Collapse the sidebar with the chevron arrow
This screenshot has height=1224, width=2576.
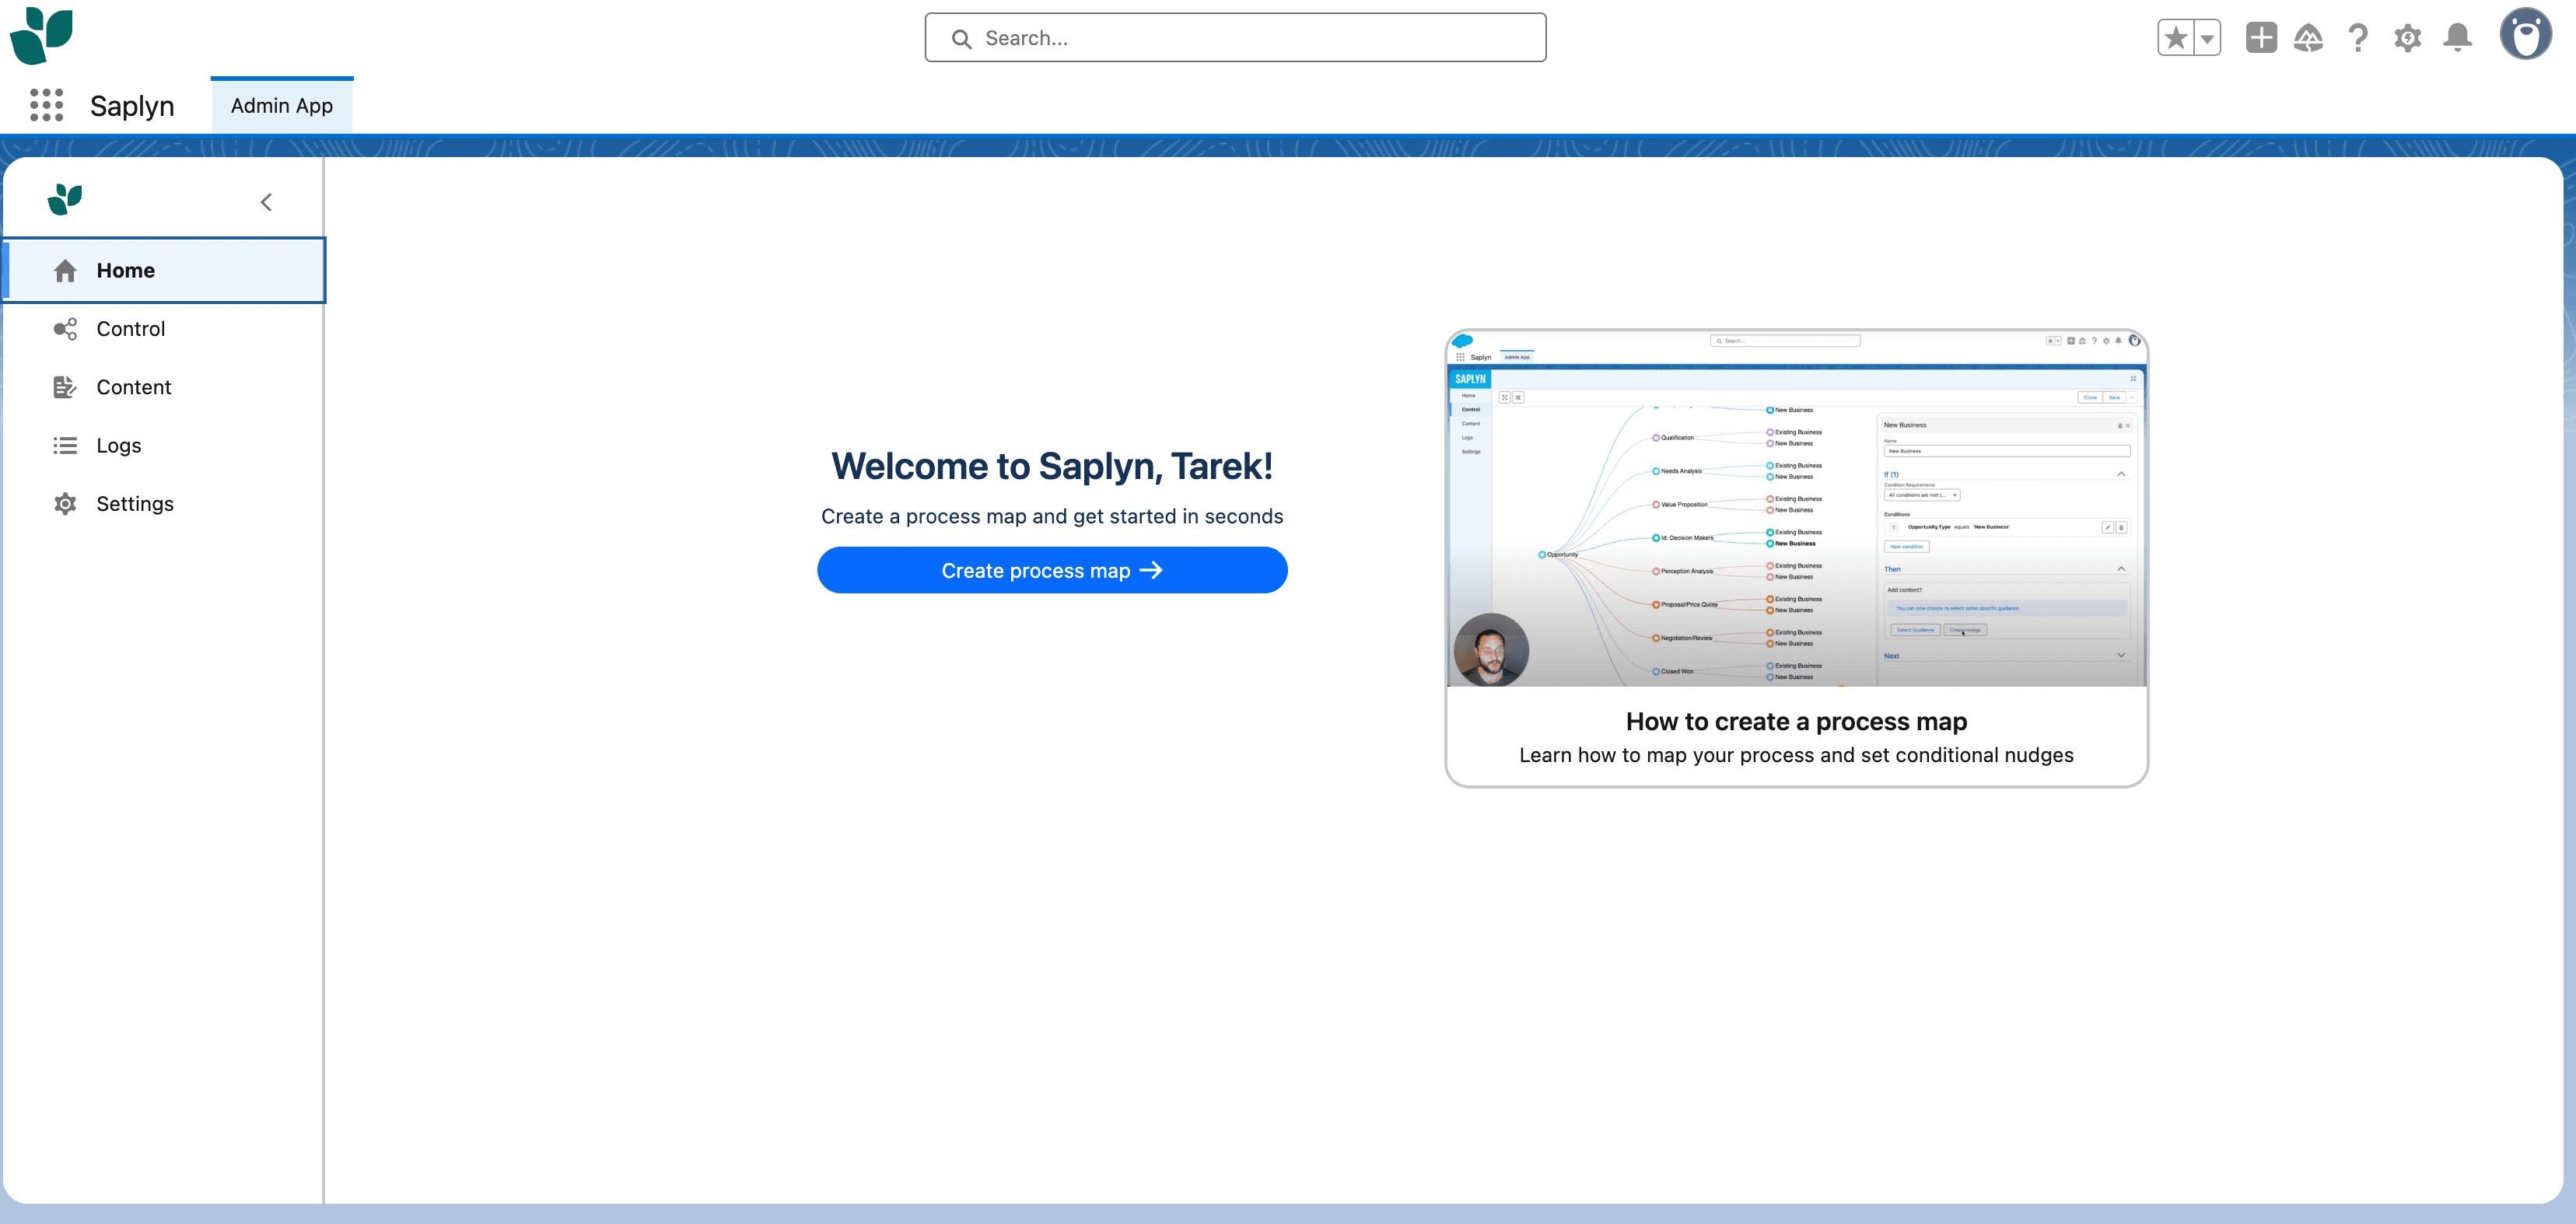click(266, 202)
